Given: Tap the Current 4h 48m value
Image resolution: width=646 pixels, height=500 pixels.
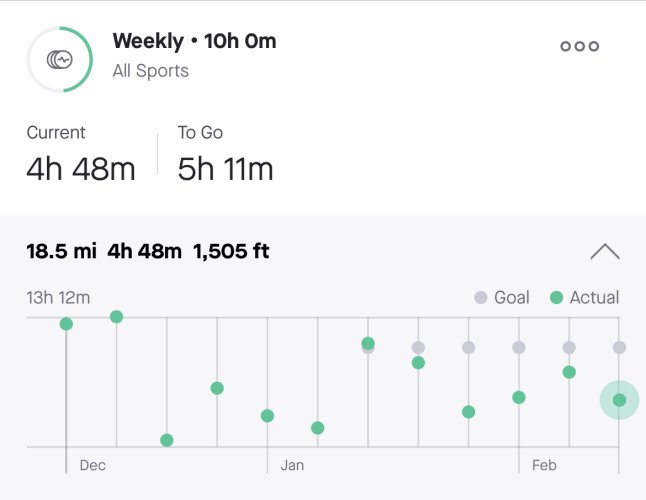Looking at the screenshot, I should (x=81, y=169).
